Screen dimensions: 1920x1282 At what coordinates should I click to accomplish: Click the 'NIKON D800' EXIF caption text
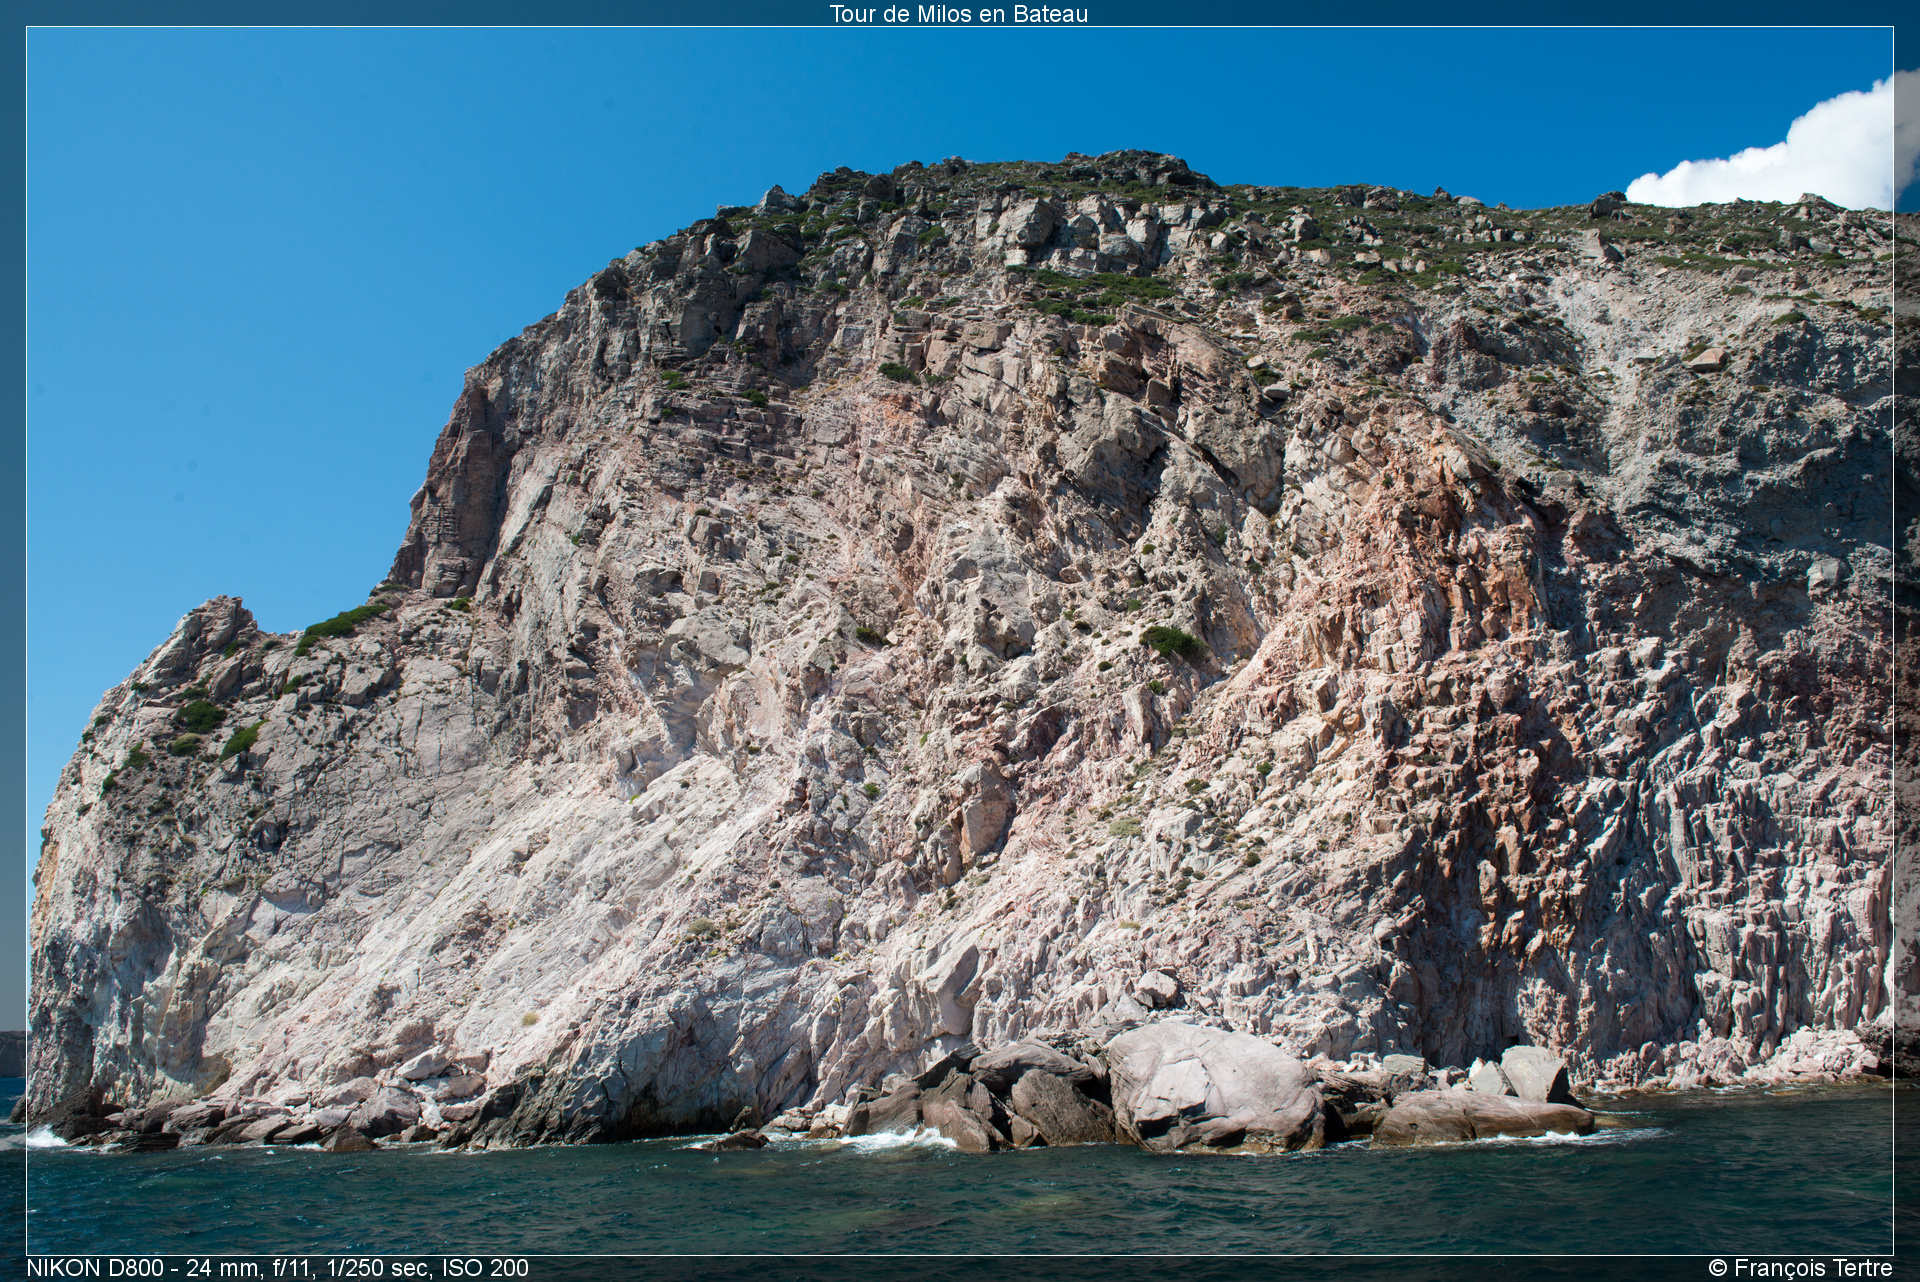[x=277, y=1268]
